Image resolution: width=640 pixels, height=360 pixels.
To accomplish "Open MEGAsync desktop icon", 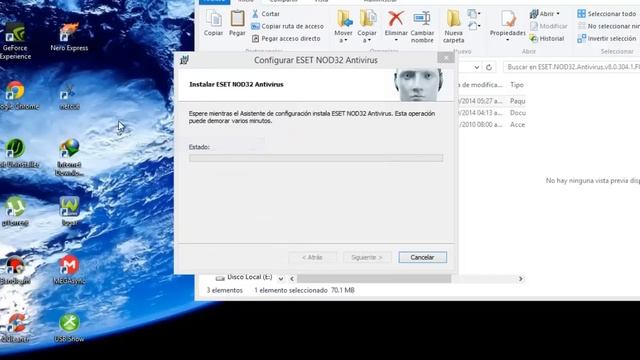I will click(69, 270).
